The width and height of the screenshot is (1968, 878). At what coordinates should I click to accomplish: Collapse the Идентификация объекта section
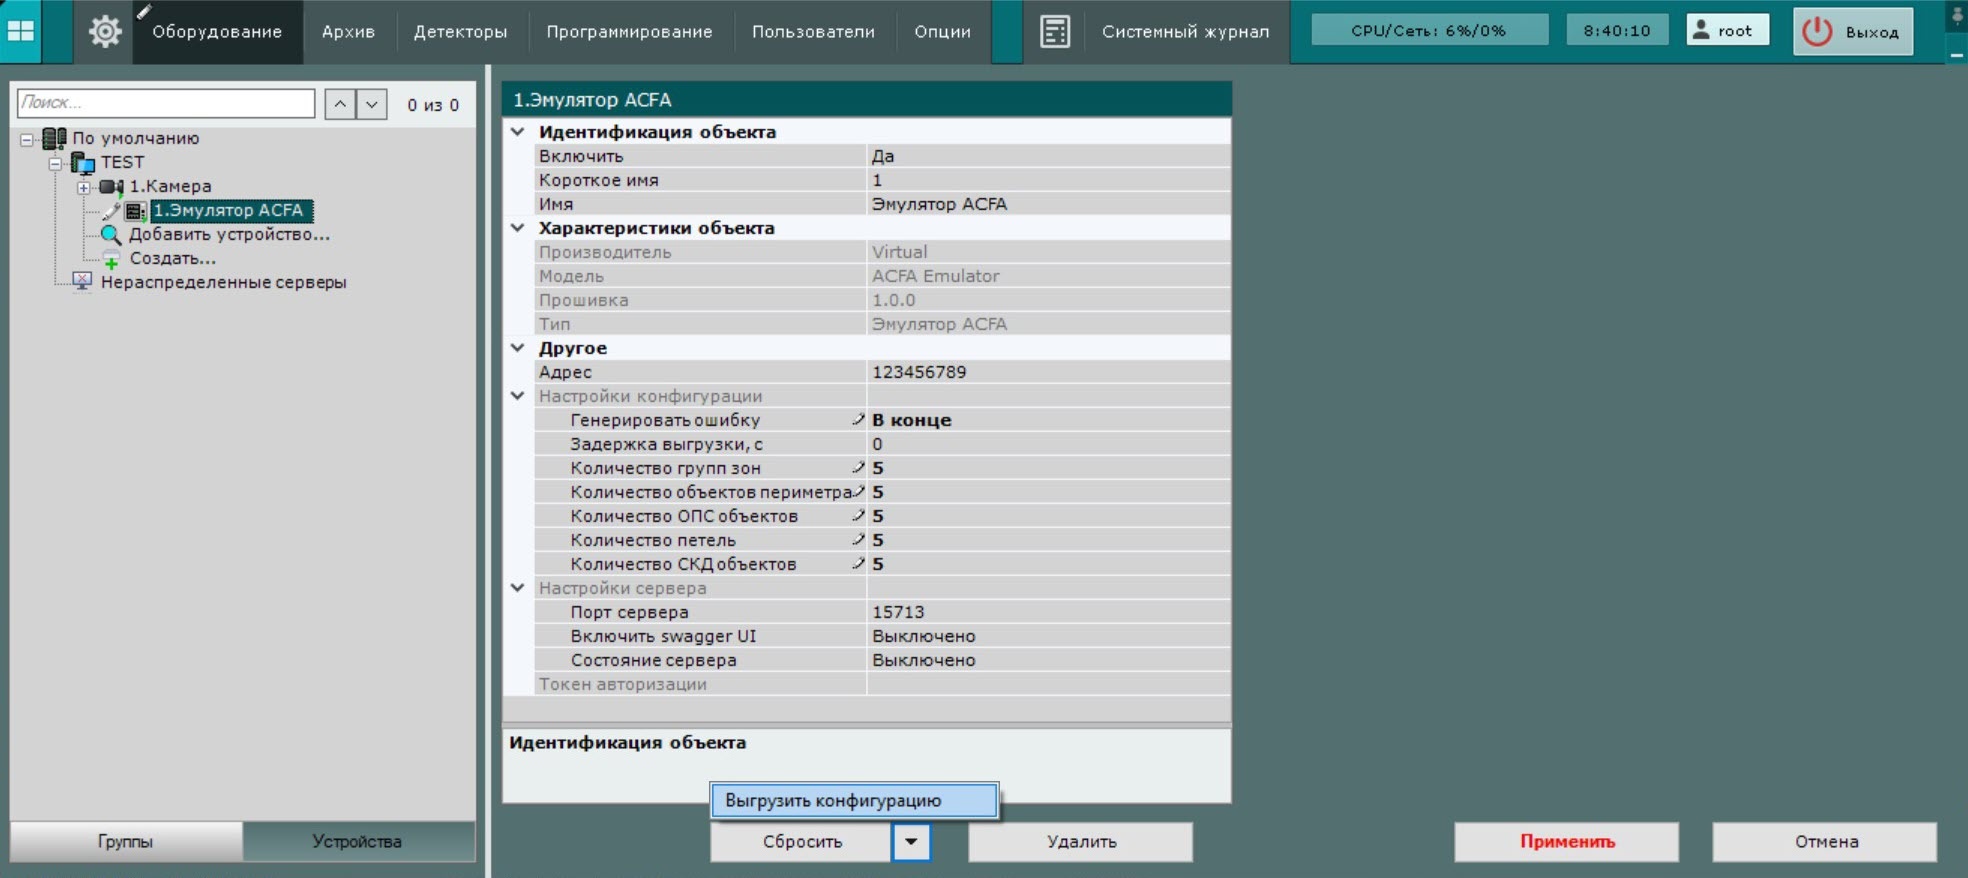coord(518,132)
